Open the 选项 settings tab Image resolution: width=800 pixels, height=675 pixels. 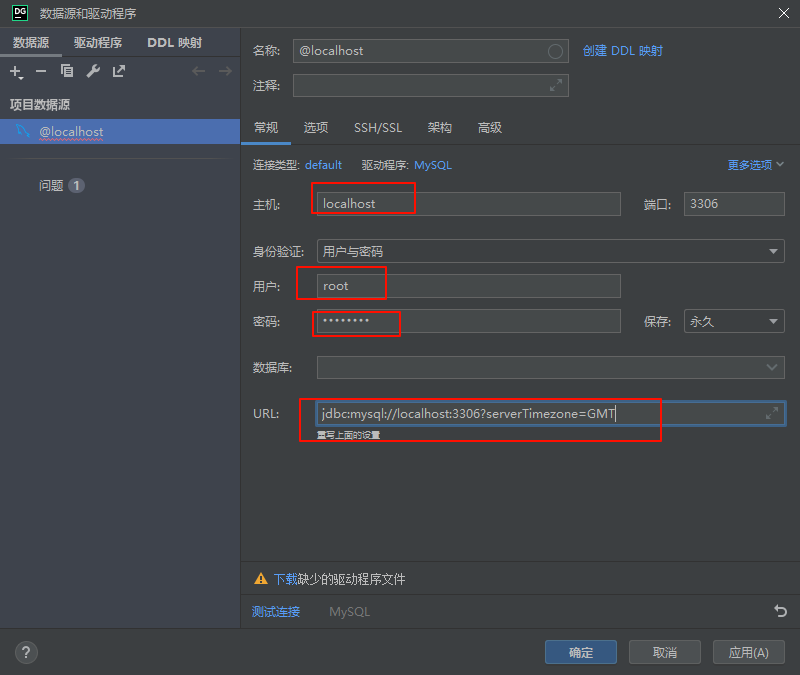pos(316,128)
